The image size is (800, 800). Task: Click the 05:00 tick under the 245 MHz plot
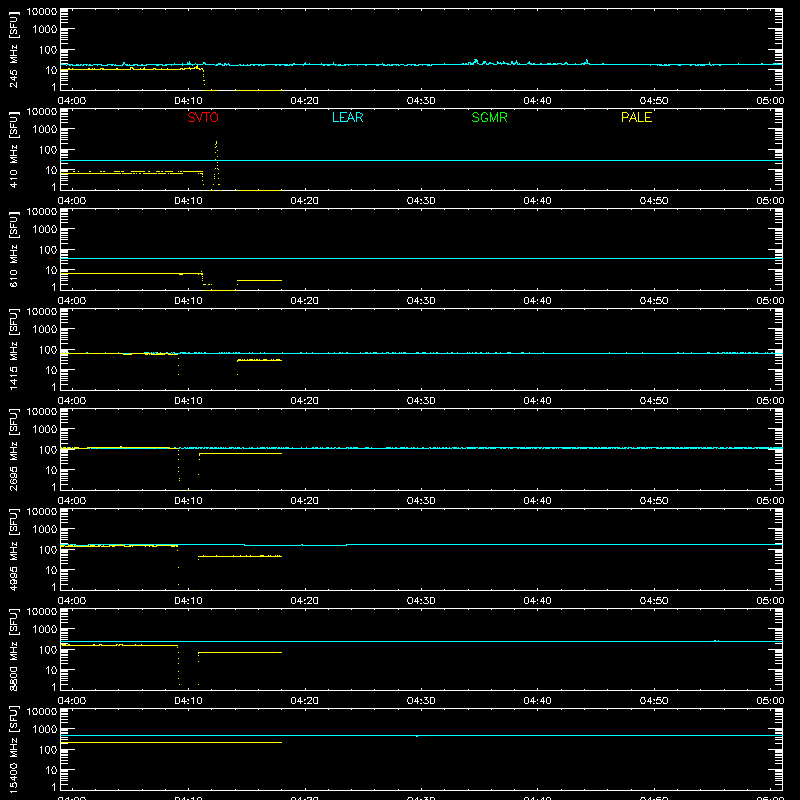(770, 101)
